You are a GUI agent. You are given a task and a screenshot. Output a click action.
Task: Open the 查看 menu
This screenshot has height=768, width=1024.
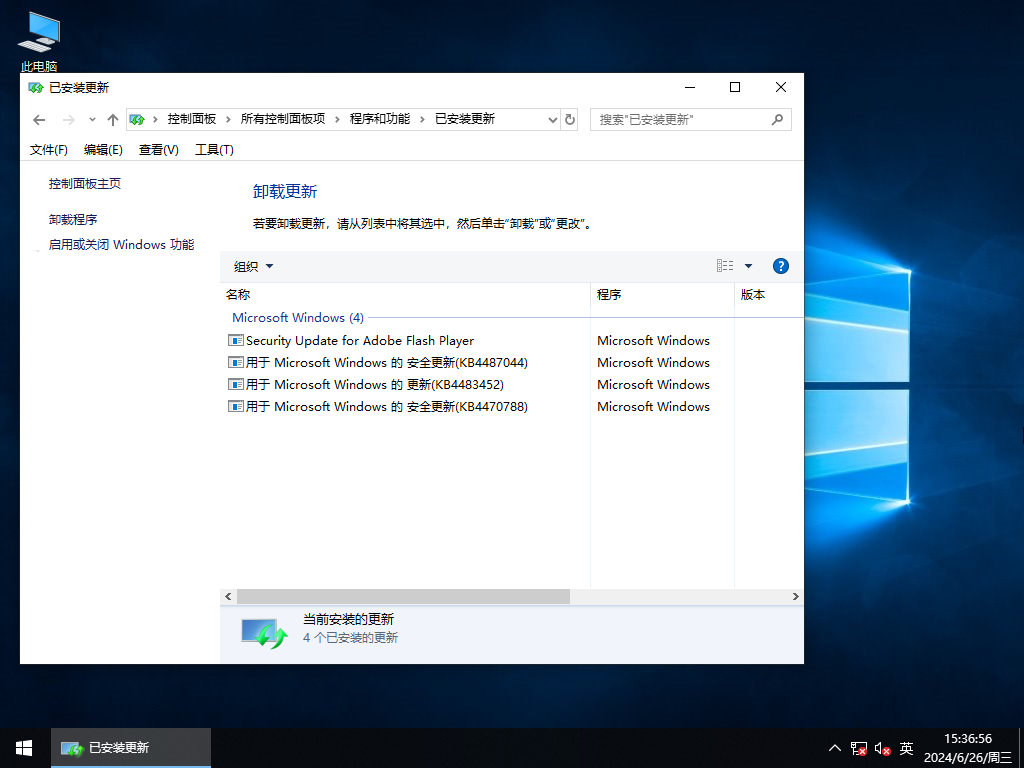point(158,149)
